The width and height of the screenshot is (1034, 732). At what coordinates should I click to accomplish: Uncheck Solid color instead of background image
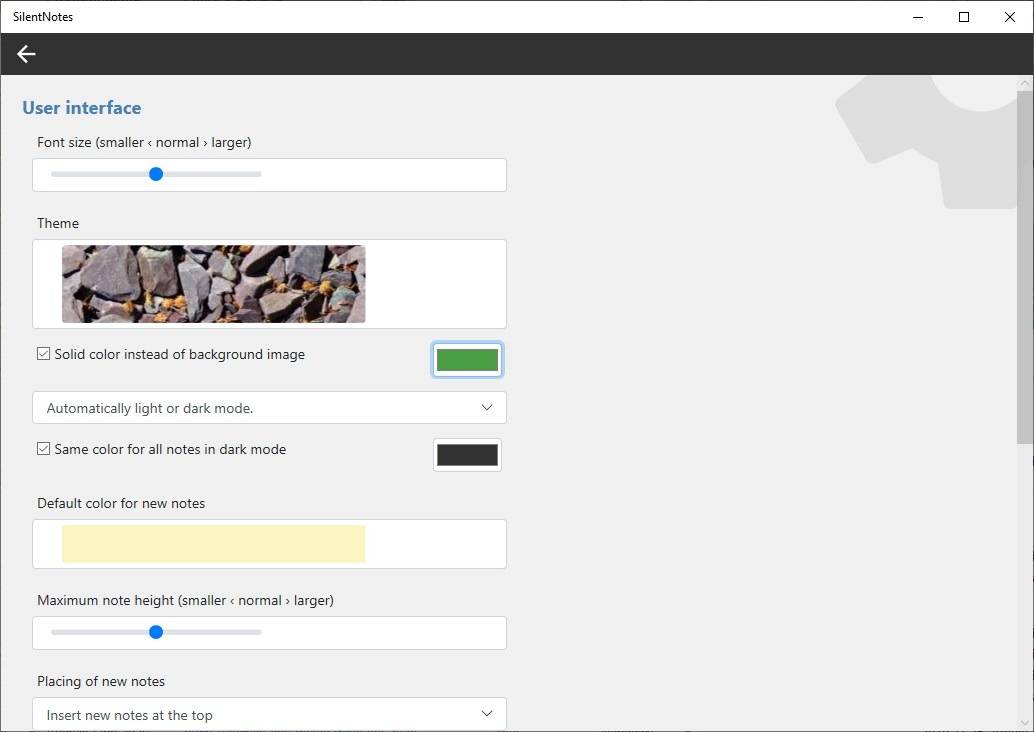[x=44, y=354]
